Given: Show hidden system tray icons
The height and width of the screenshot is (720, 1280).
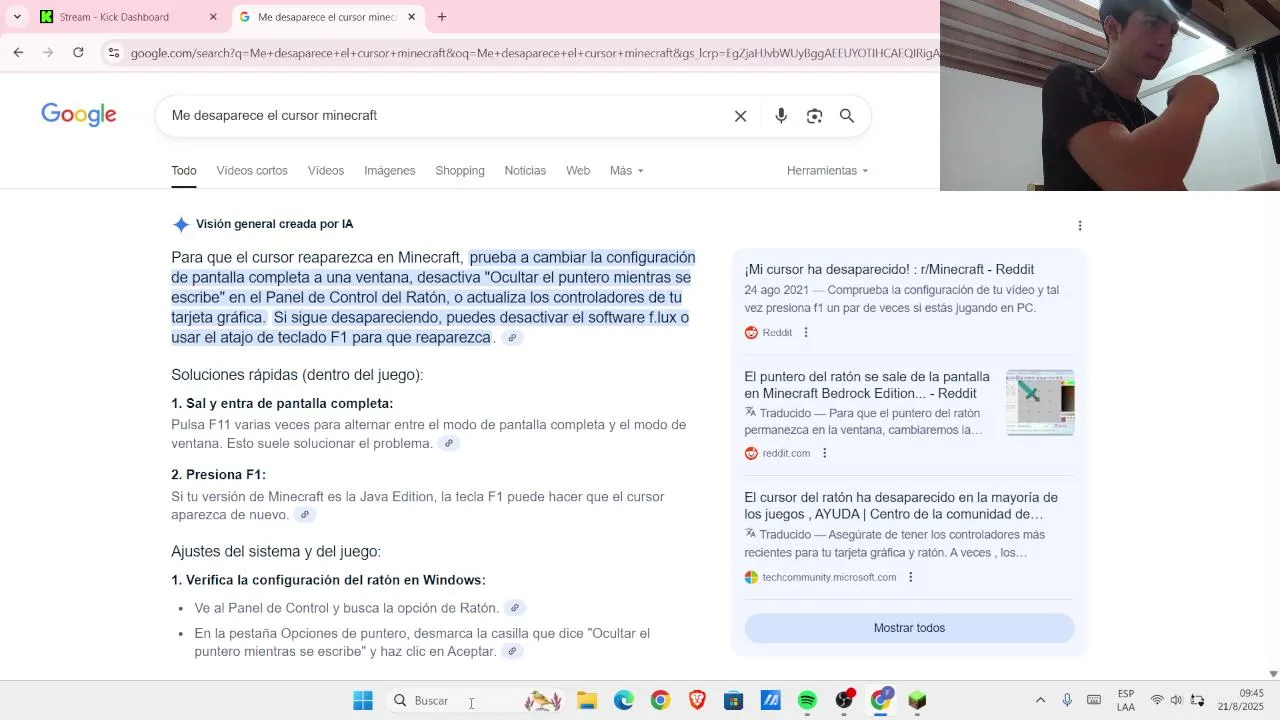Looking at the screenshot, I should [x=1040, y=700].
